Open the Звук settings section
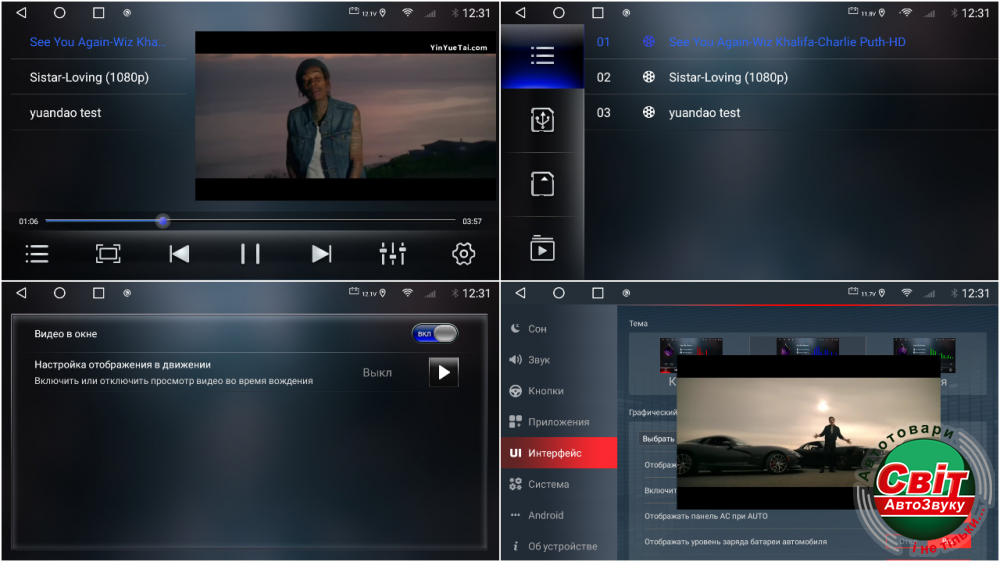The height and width of the screenshot is (562, 1000). click(539, 360)
